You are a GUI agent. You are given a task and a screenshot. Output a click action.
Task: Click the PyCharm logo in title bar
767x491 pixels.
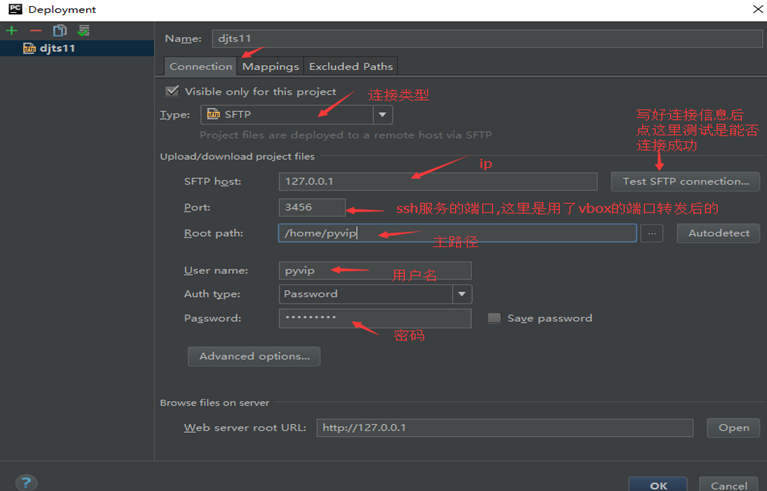pyautogui.click(x=15, y=9)
